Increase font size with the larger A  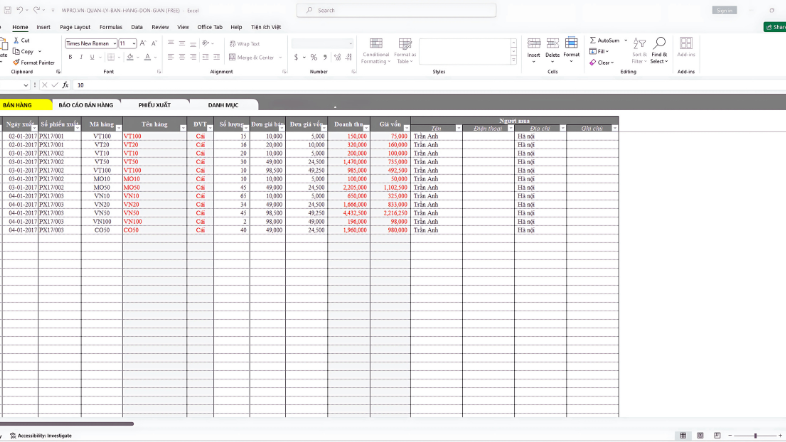tap(143, 44)
